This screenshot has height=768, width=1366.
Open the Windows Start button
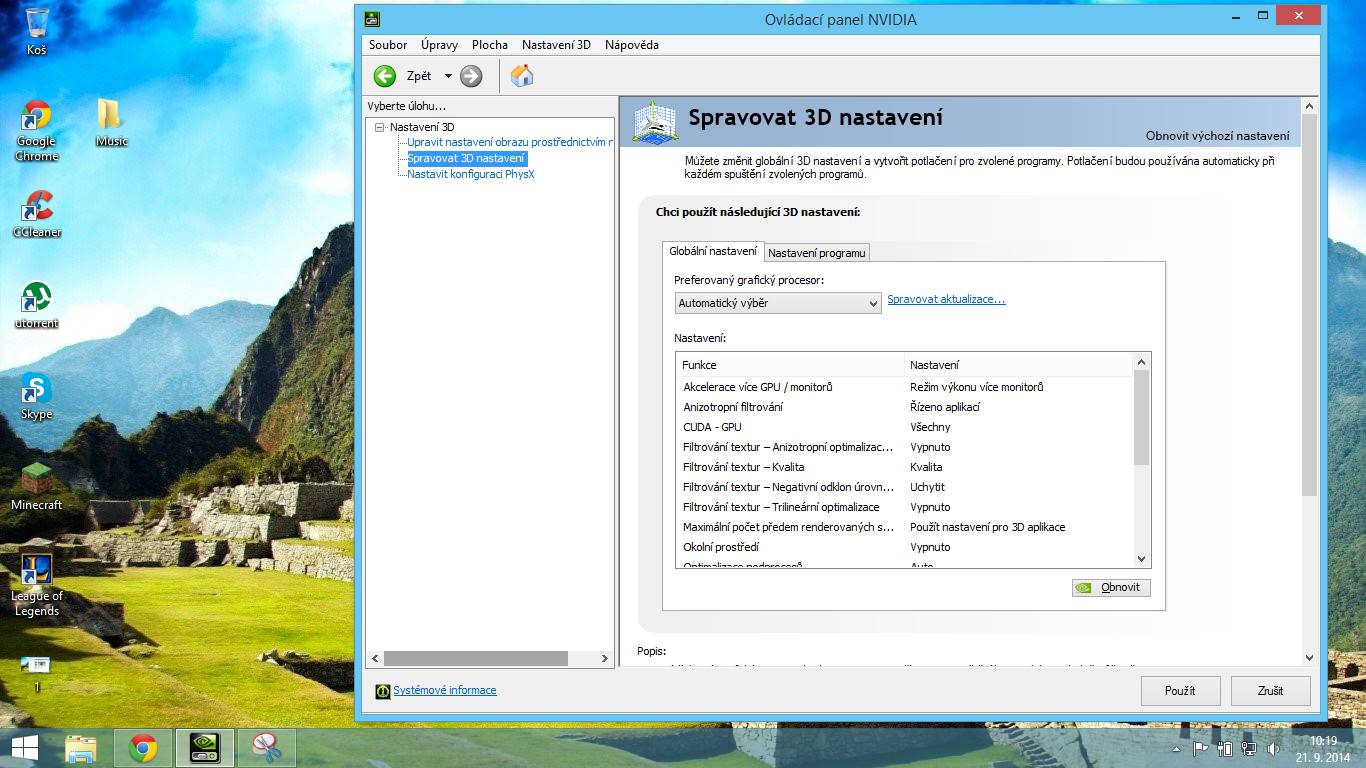(25, 748)
